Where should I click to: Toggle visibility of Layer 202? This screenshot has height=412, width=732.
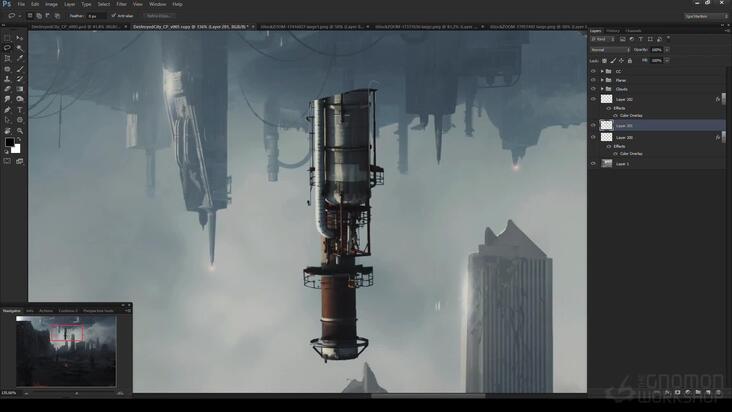click(593, 99)
